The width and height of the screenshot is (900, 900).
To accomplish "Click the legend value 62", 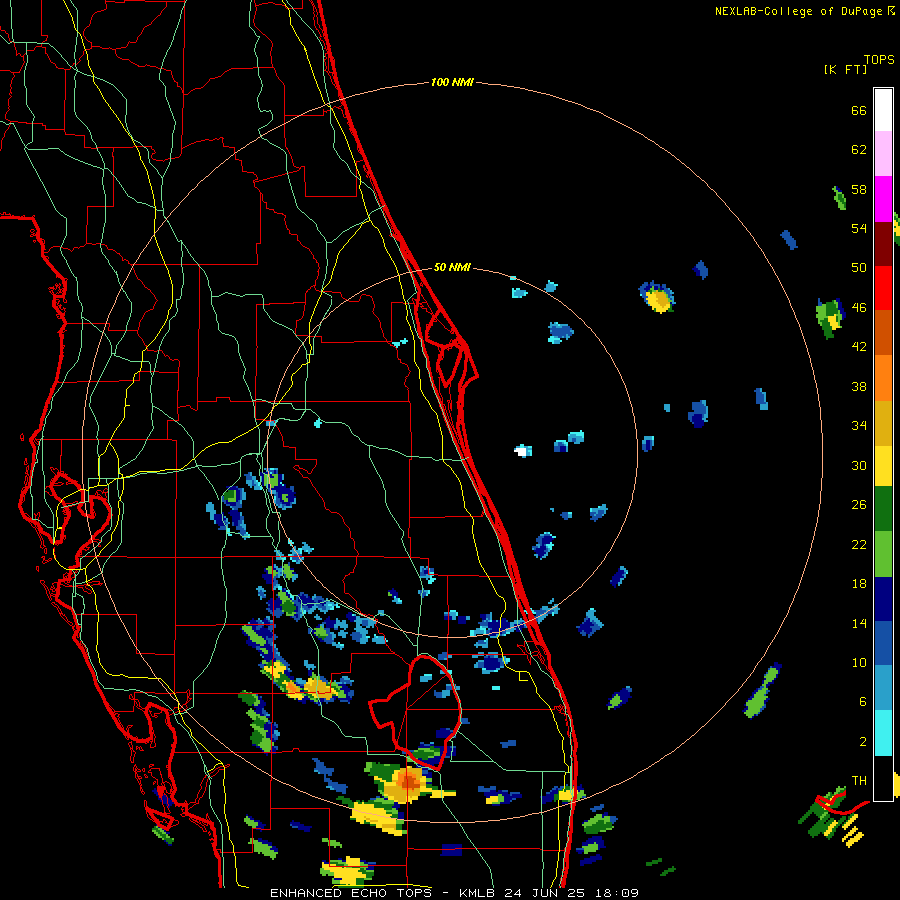I will (x=859, y=150).
